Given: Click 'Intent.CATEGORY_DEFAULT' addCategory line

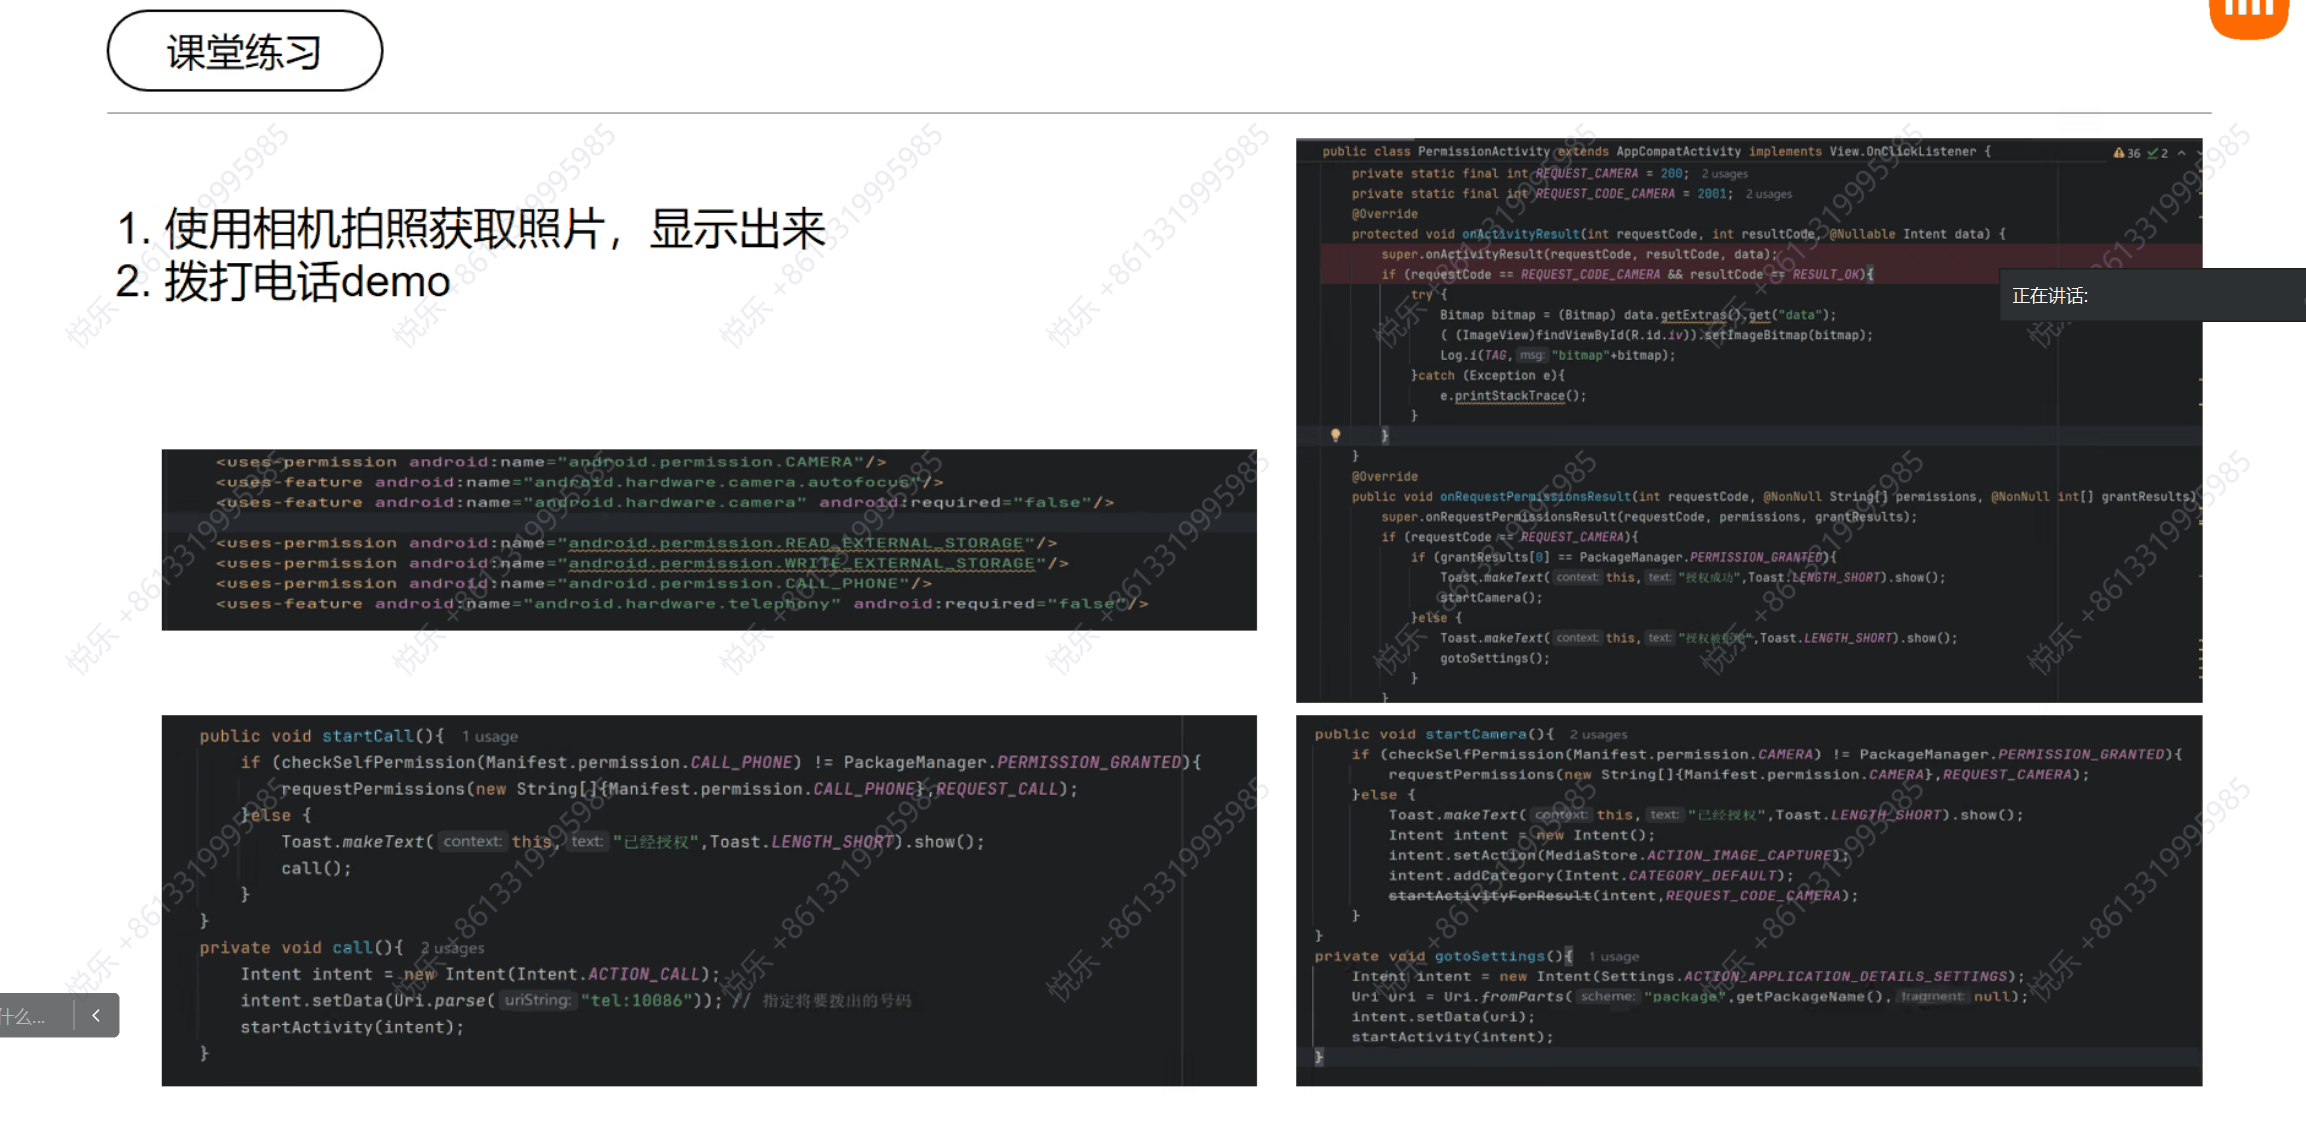Looking at the screenshot, I should pos(1591,875).
